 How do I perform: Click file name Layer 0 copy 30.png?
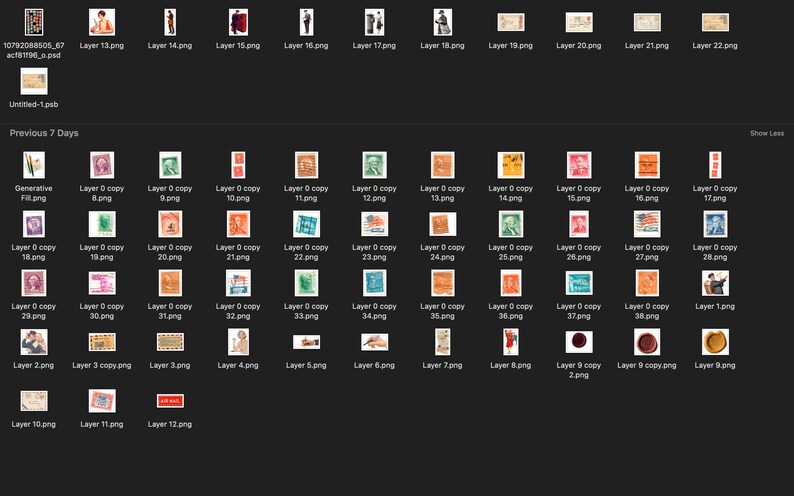pos(102,311)
